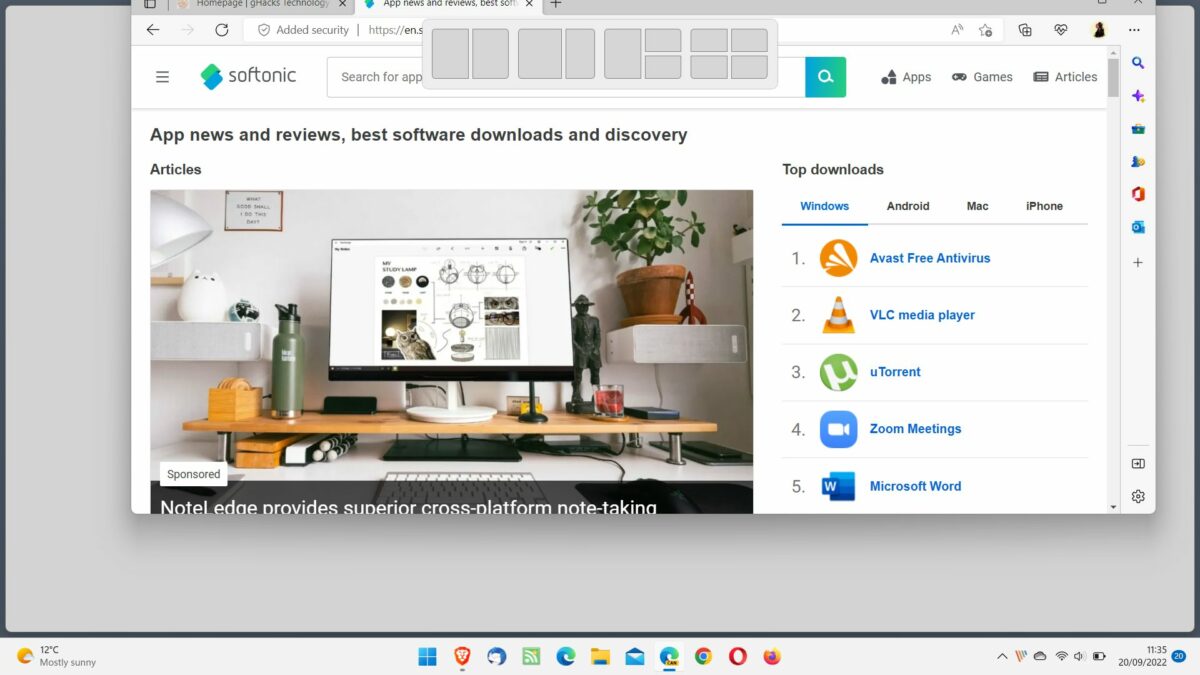The width and height of the screenshot is (1200, 675).
Task: Click the green search button
Action: pos(825,76)
